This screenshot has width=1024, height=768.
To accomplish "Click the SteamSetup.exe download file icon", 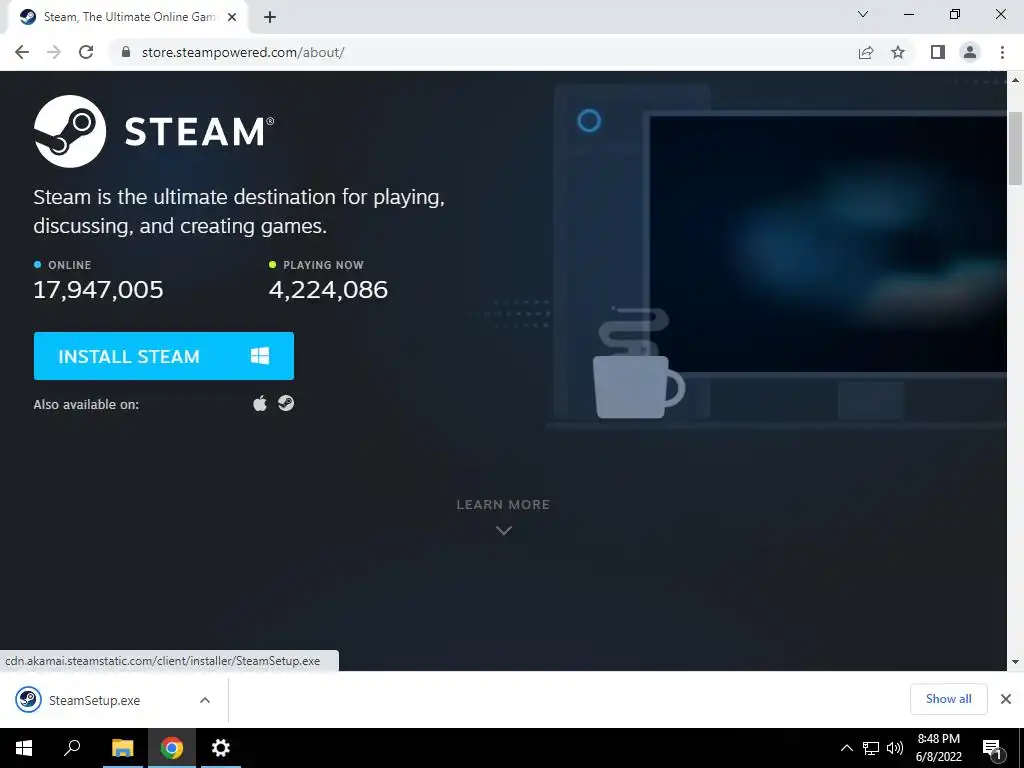I will (x=28, y=700).
